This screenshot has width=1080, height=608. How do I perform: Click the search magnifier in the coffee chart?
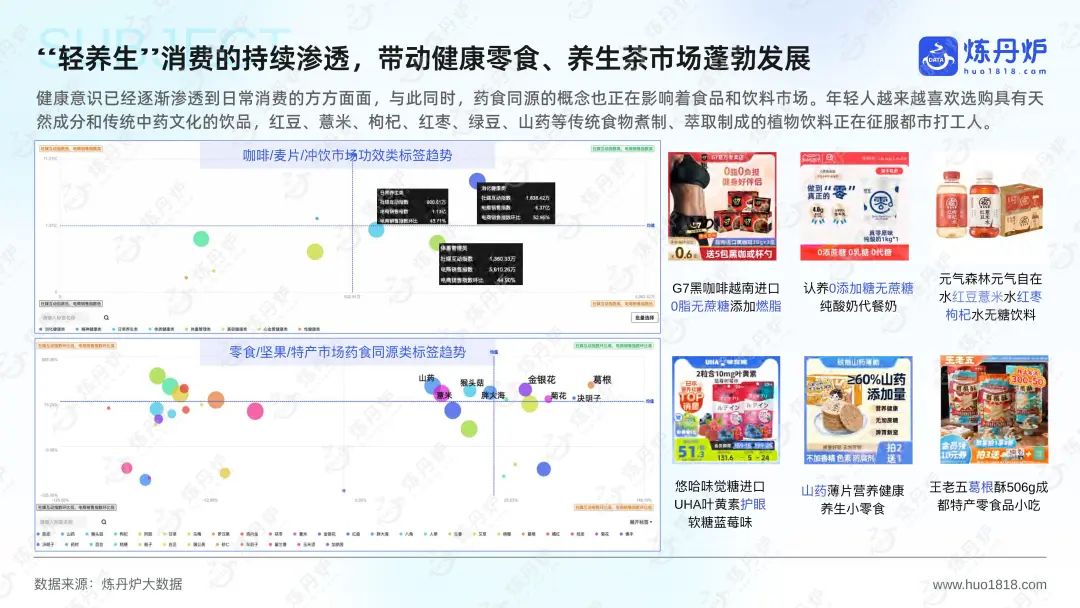106,317
